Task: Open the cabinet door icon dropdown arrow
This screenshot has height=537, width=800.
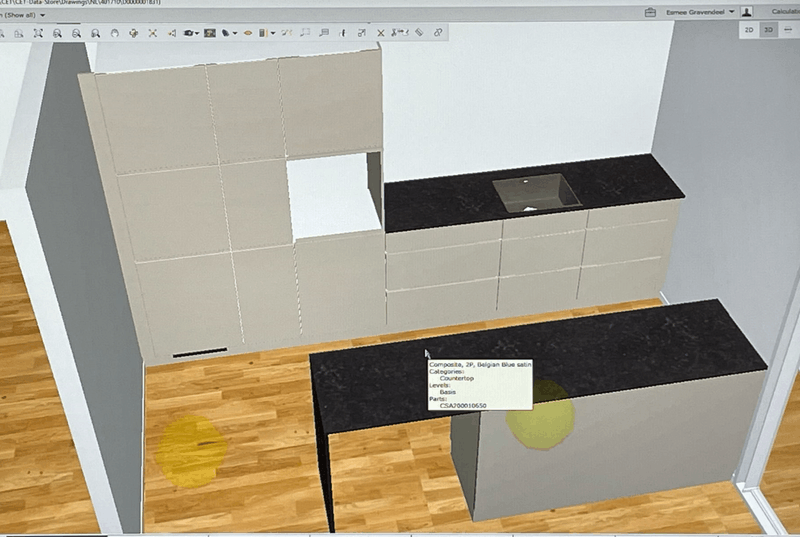Action: tap(273, 33)
